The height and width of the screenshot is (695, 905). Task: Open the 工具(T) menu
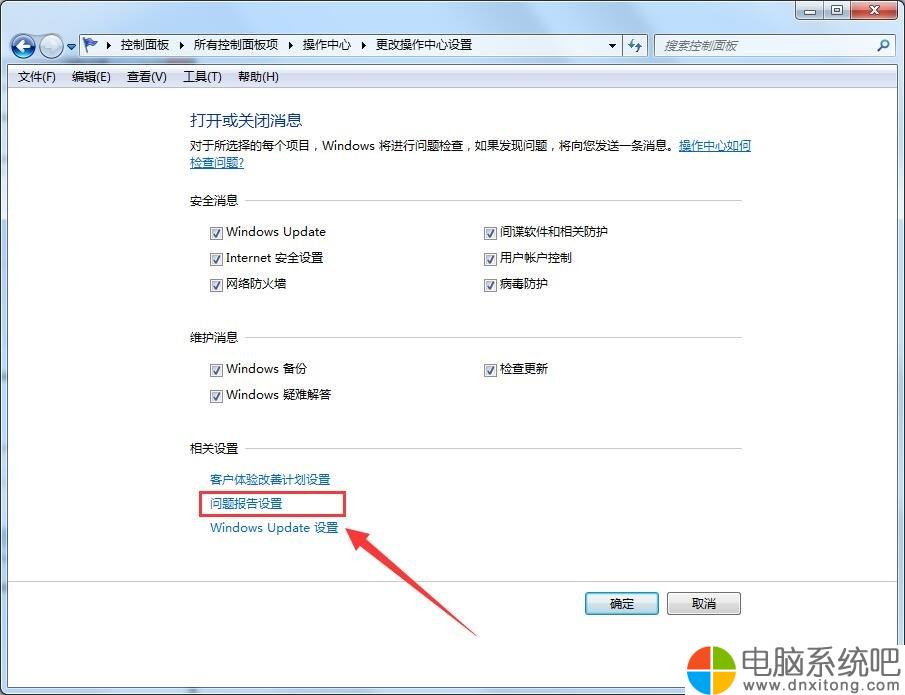202,77
